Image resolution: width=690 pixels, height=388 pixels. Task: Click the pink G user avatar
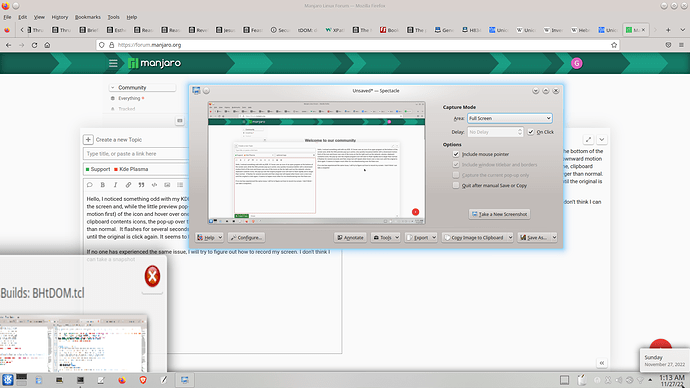point(576,63)
